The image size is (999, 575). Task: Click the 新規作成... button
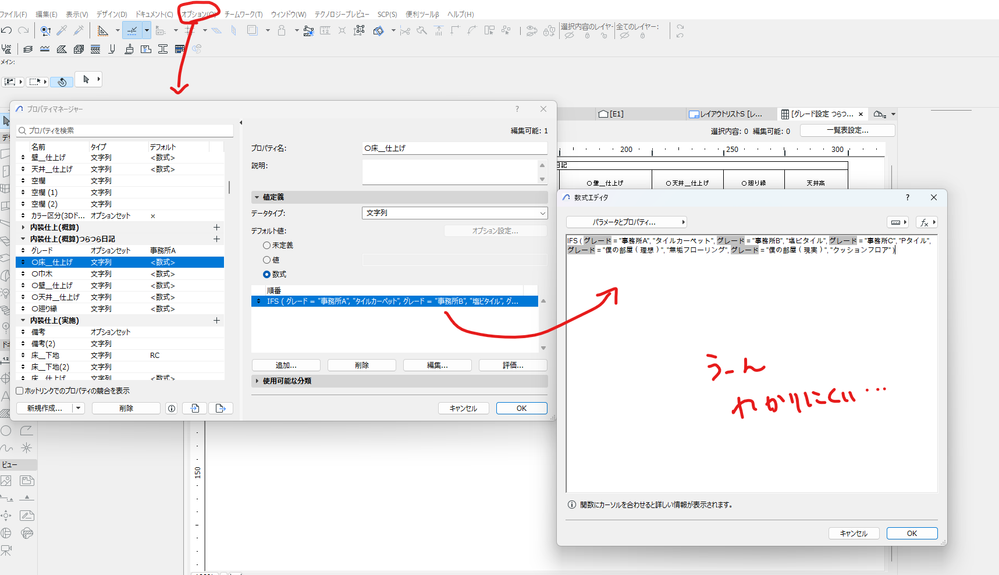click(45, 408)
